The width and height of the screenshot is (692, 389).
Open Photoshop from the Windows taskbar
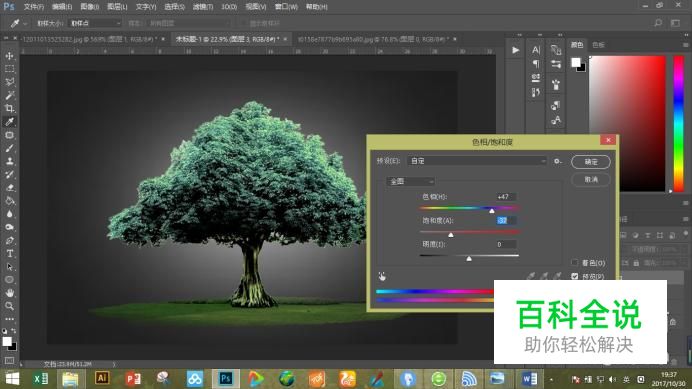pos(226,379)
